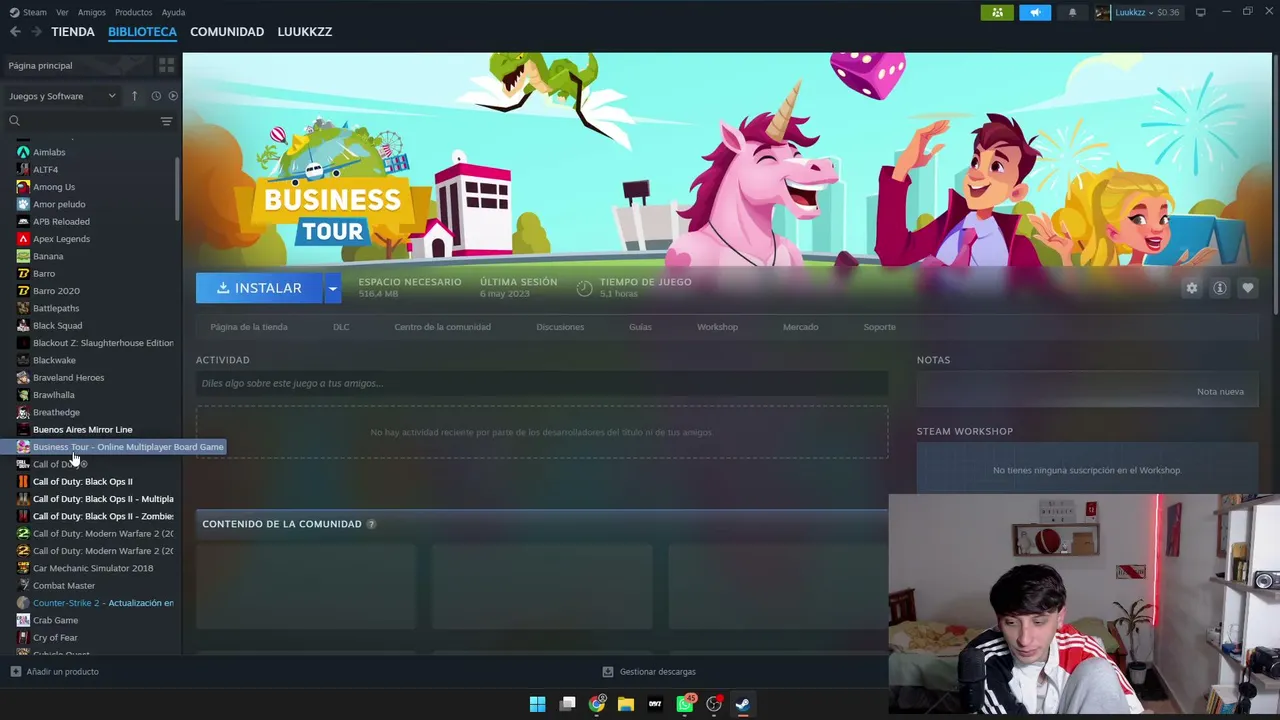This screenshot has height=720, width=1280.
Task: Show game info with the info icon
Action: pyautogui.click(x=1220, y=288)
